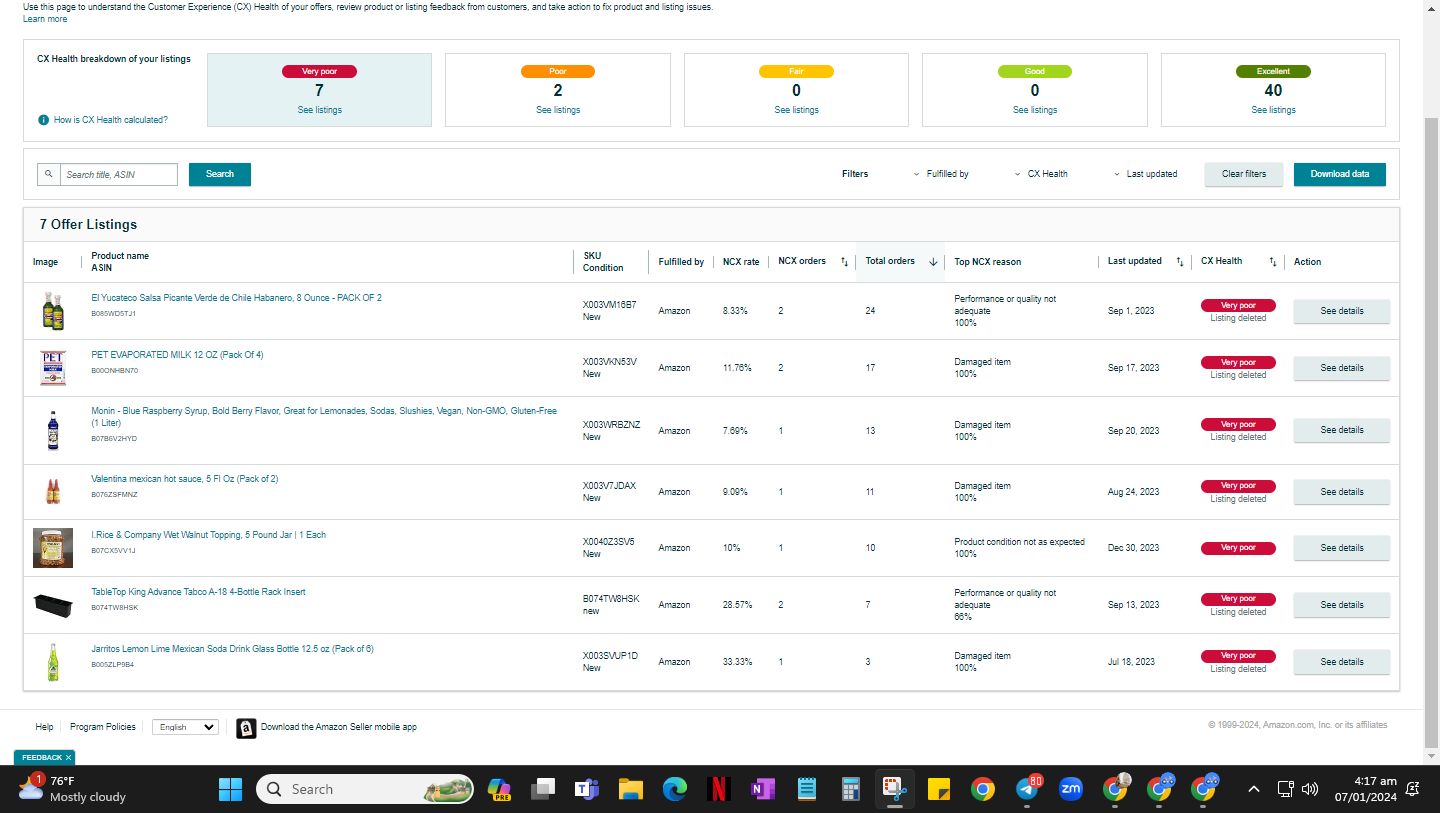Screen dimensions: 1440x813
Task: Open Microsoft Edge from the taskbar
Action: (675, 789)
